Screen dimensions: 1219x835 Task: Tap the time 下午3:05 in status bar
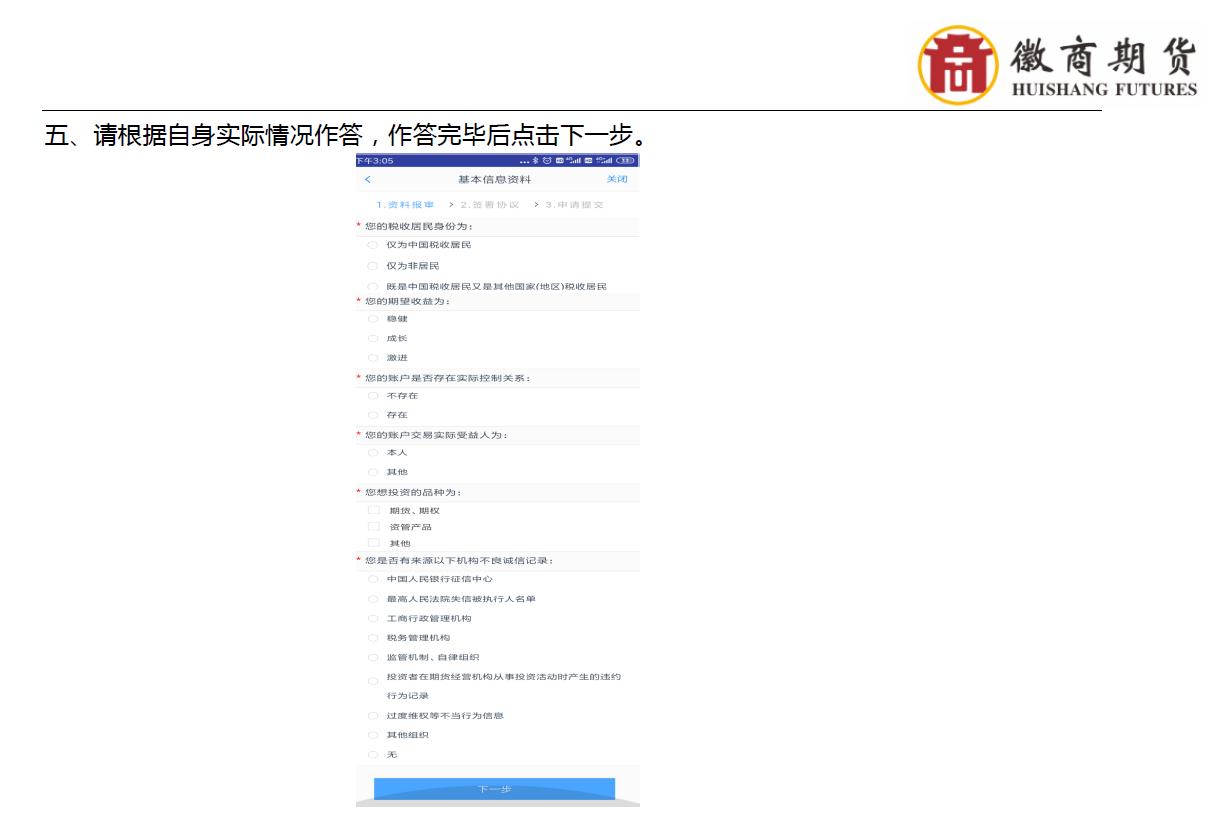pyautogui.click(x=376, y=161)
